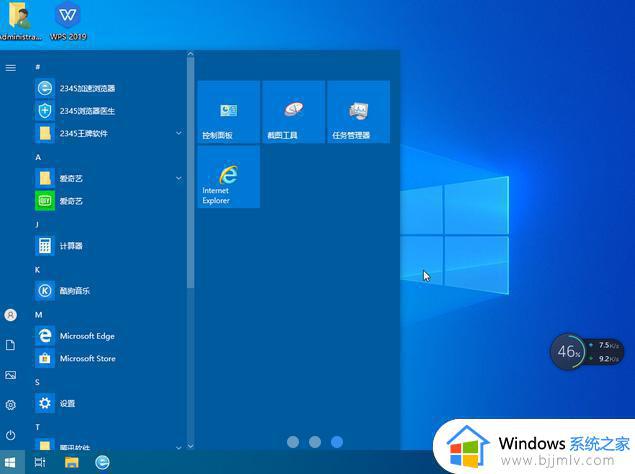Screen dimensions: 635x474
Task: Open the 任务管理器 tile
Action: [358, 113]
